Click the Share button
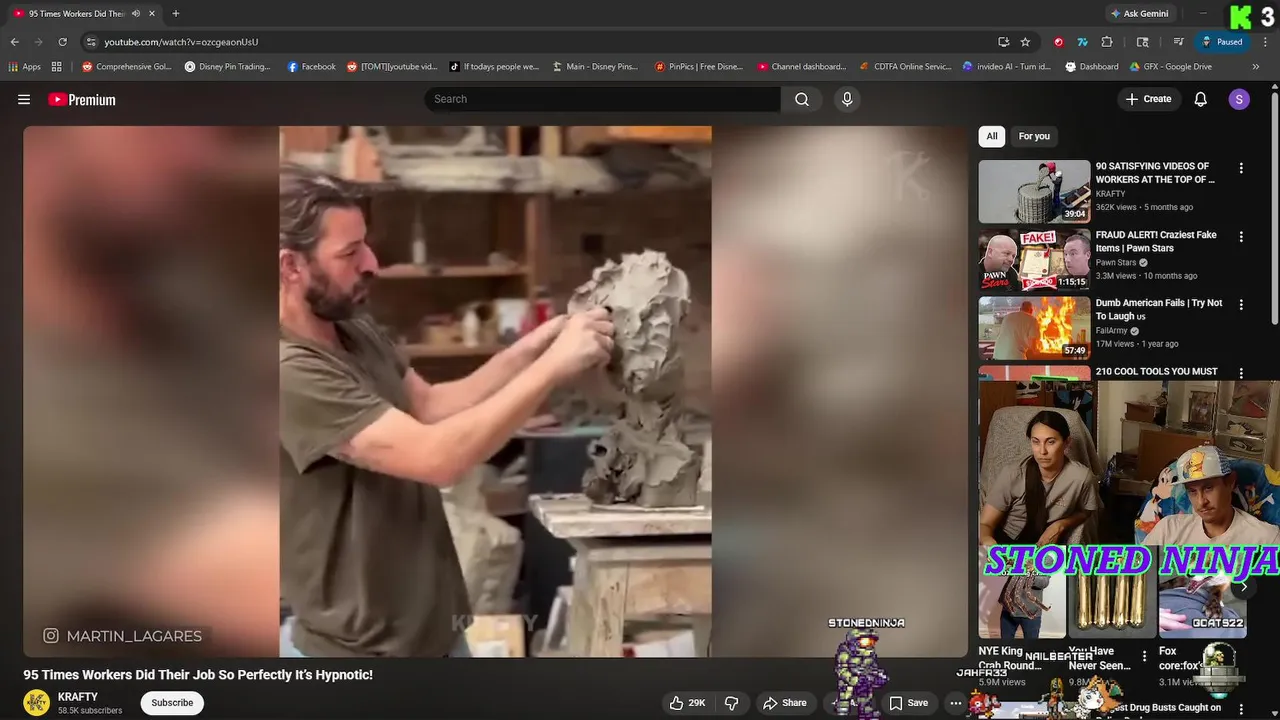1280x720 pixels. point(785,703)
